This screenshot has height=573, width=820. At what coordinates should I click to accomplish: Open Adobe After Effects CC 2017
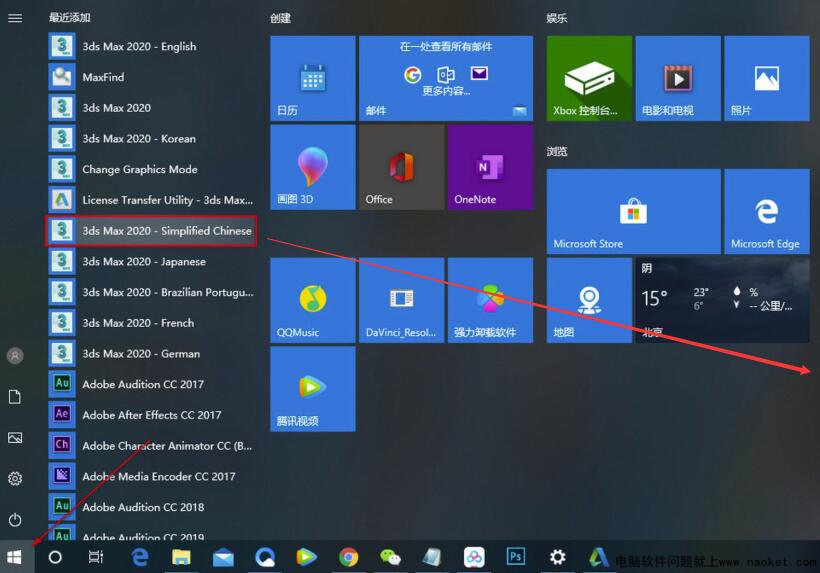[151, 415]
